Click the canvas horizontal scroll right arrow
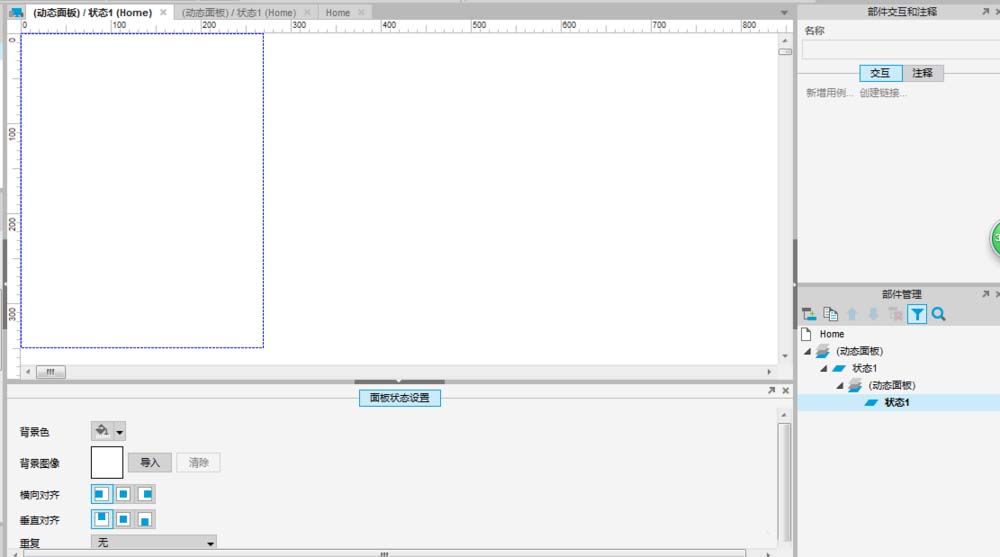The width and height of the screenshot is (1000, 557). pos(769,371)
